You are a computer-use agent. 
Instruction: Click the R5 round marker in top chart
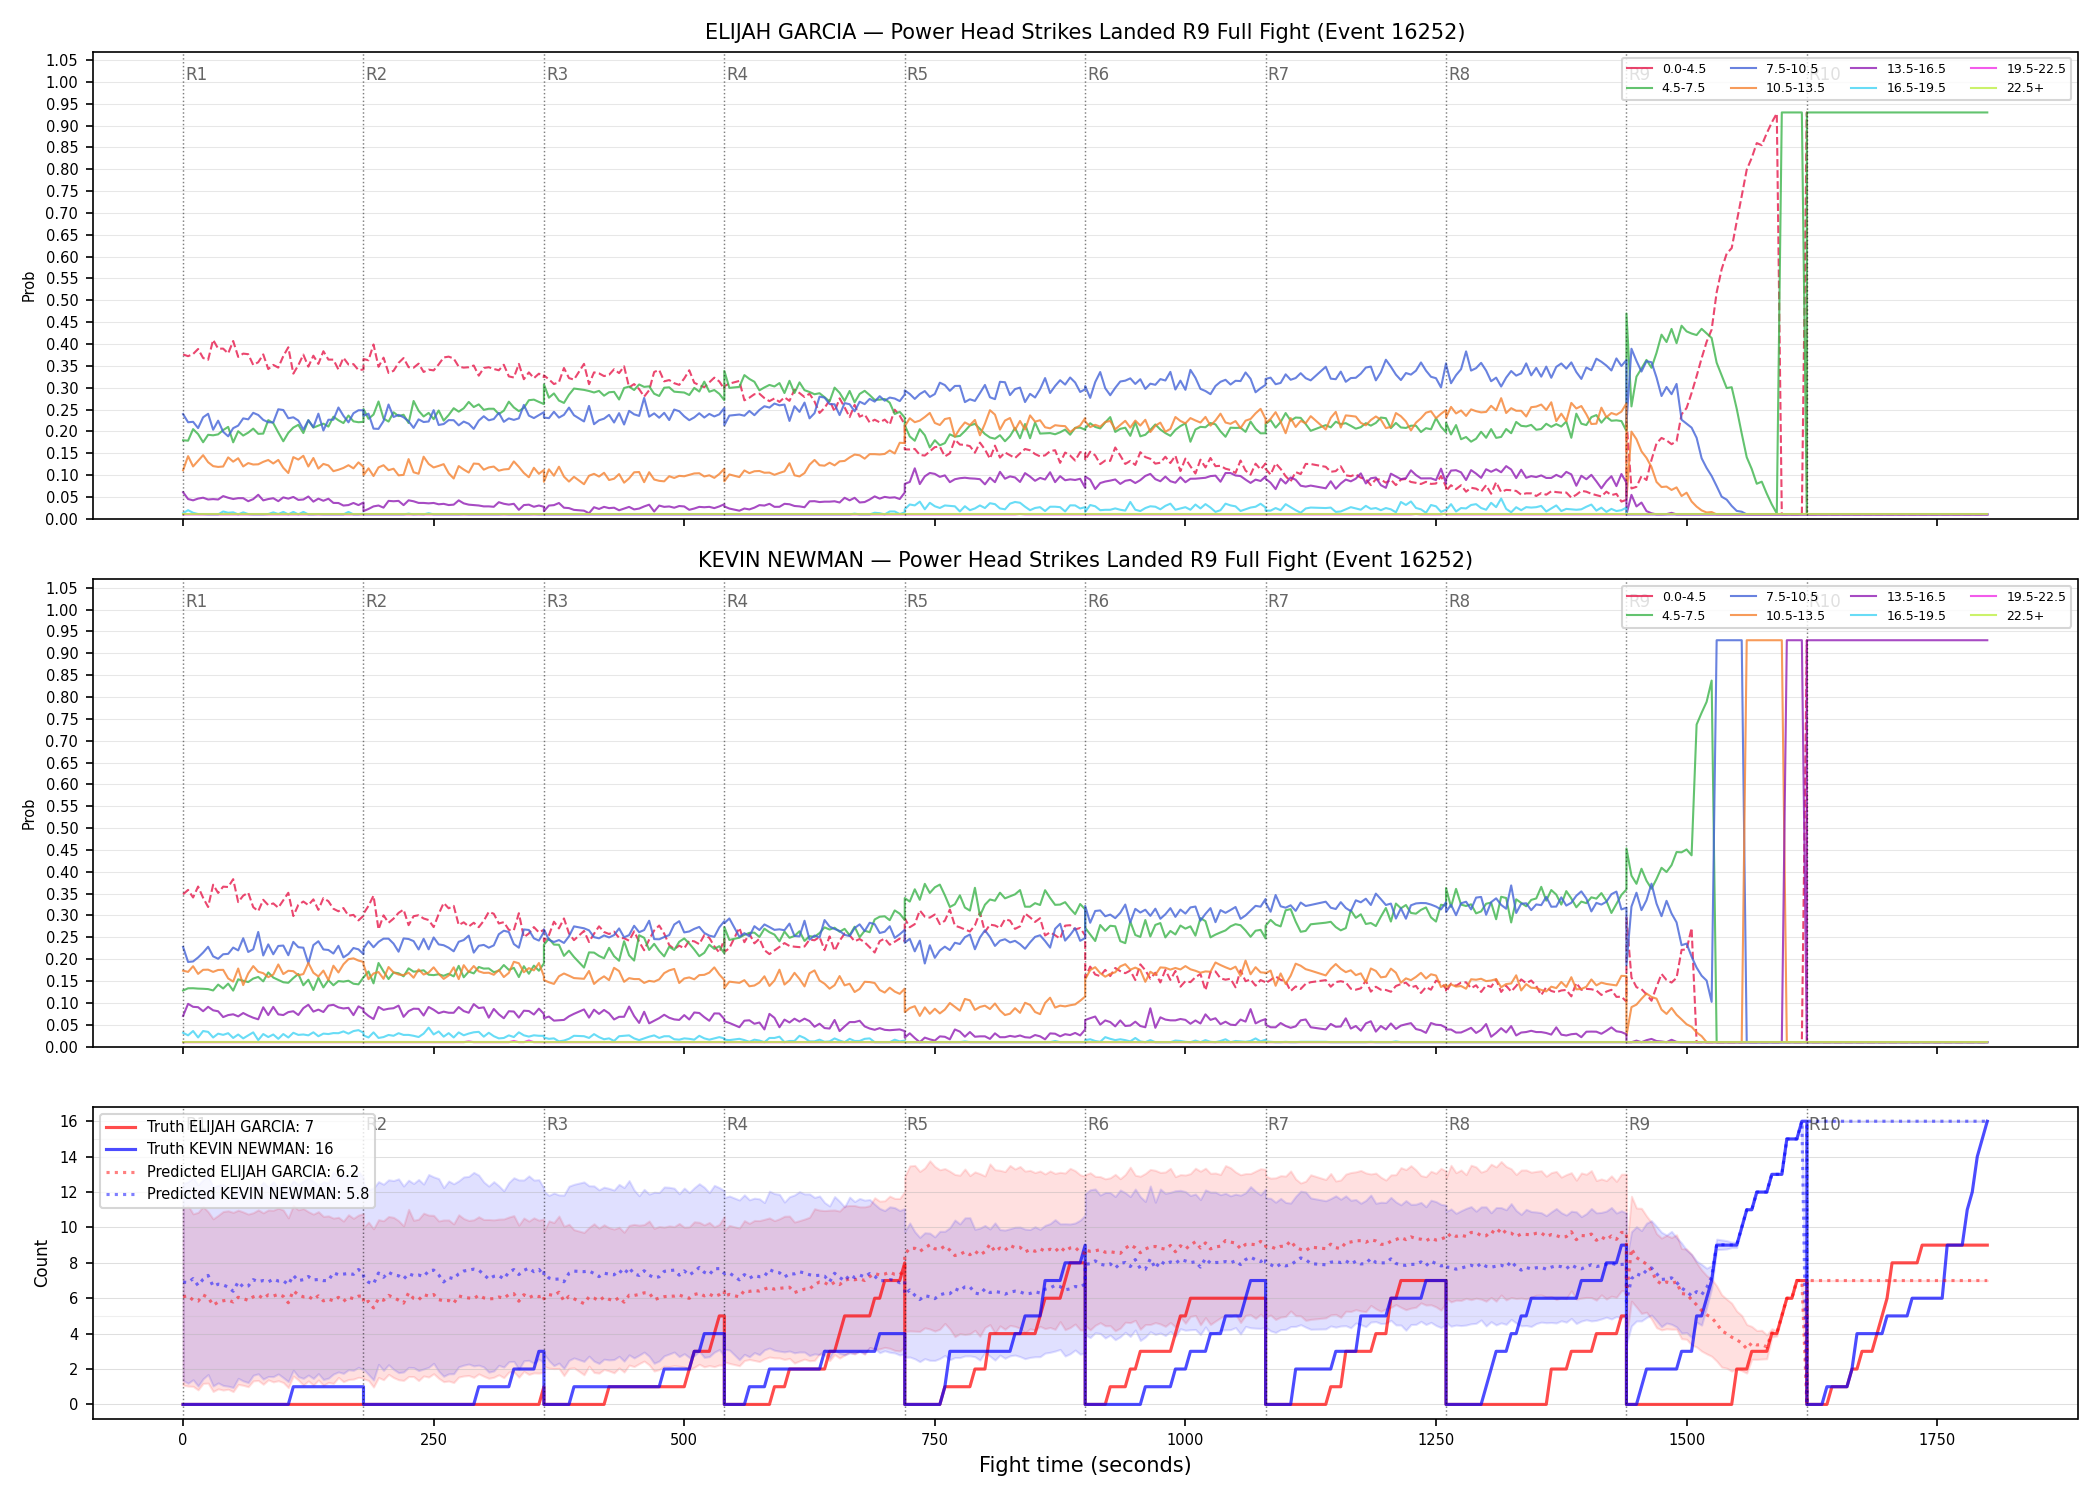(x=917, y=74)
